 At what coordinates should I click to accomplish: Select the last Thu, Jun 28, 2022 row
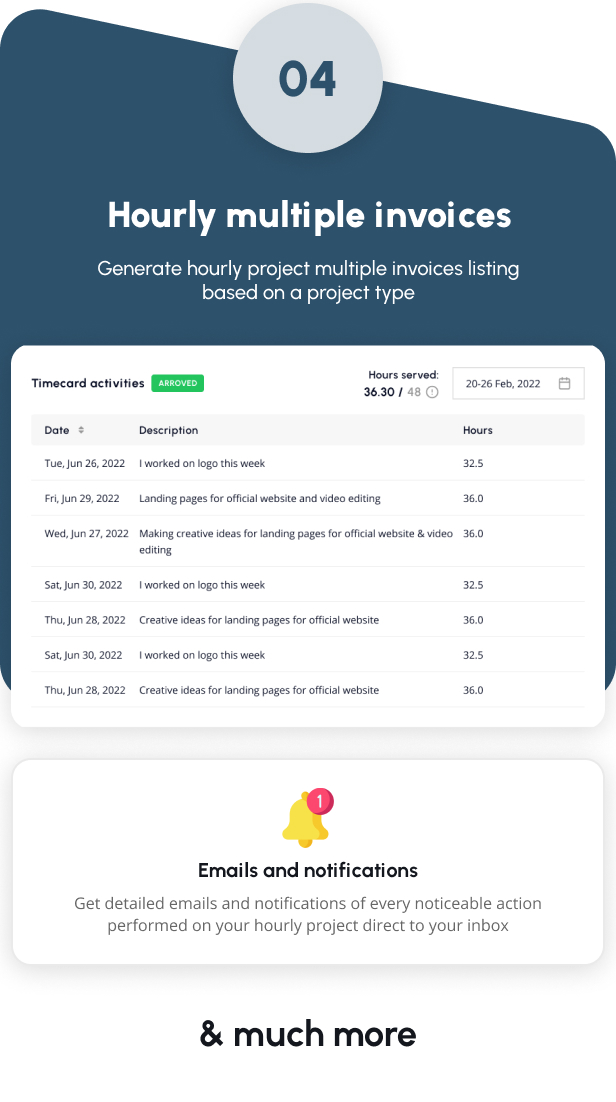tap(308, 690)
